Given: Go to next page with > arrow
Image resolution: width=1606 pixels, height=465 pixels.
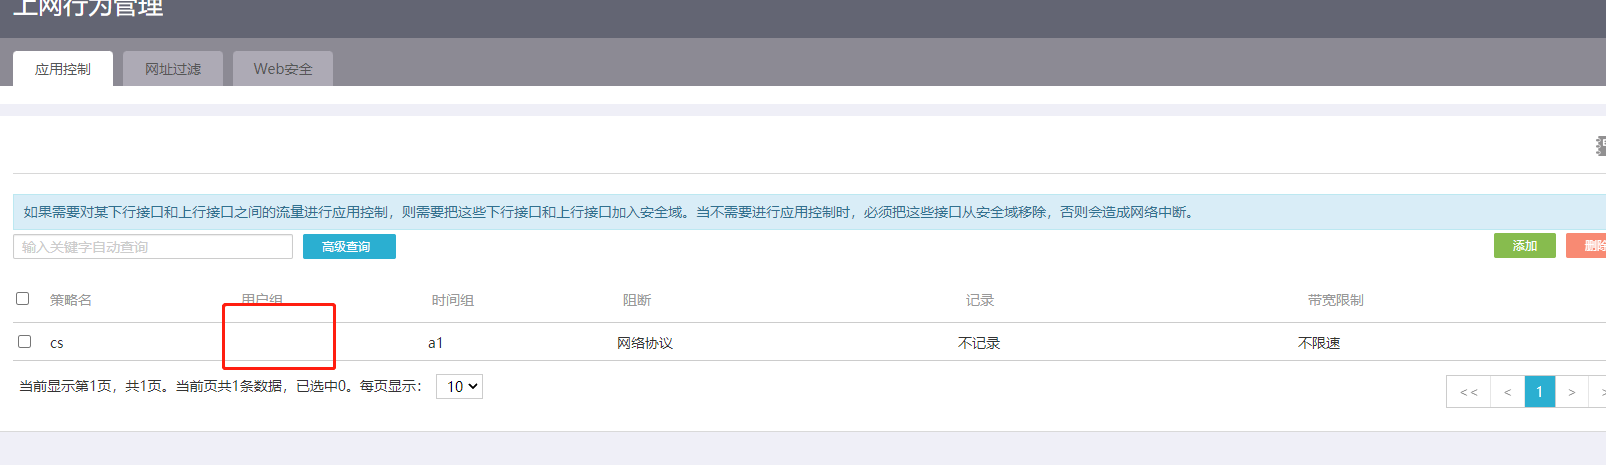Looking at the screenshot, I should coord(1571,392).
